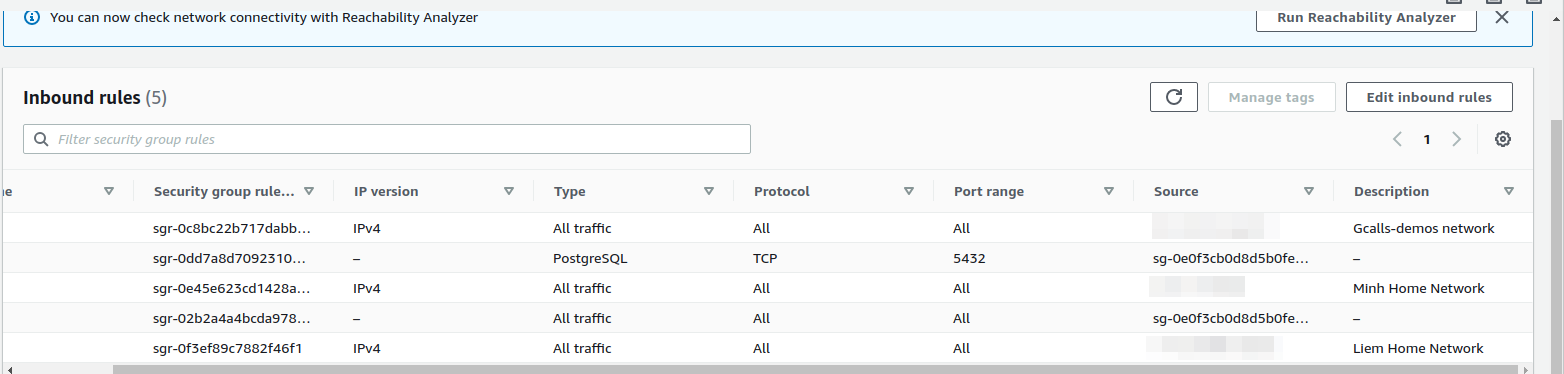Click source sg-0e0f3cb0d8d5b0fe in PostgreSQL row
Viewport: 1564px width, 374px height.
pyautogui.click(x=1231, y=258)
